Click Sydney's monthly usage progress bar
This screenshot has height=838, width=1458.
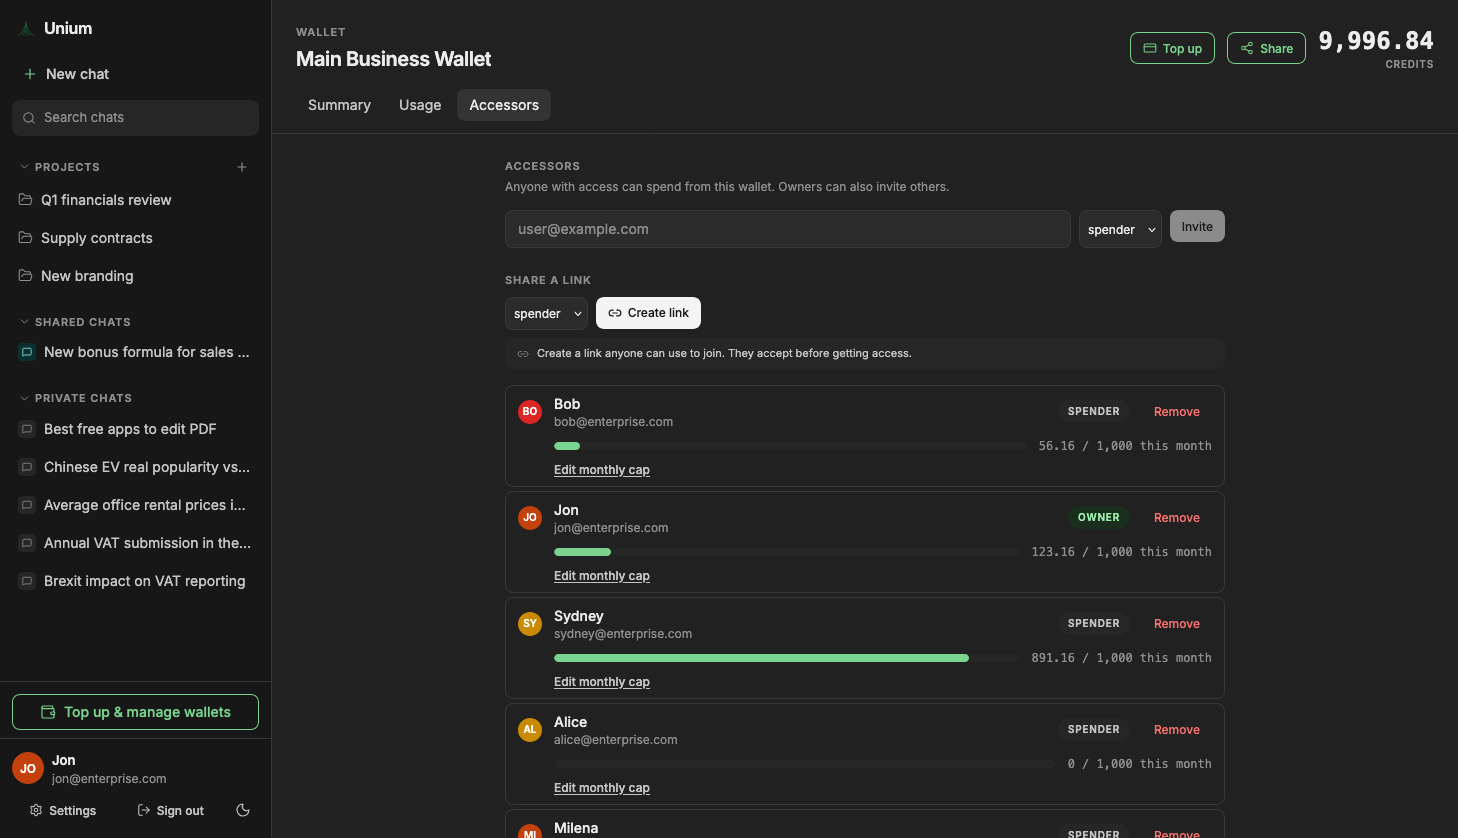(x=787, y=658)
